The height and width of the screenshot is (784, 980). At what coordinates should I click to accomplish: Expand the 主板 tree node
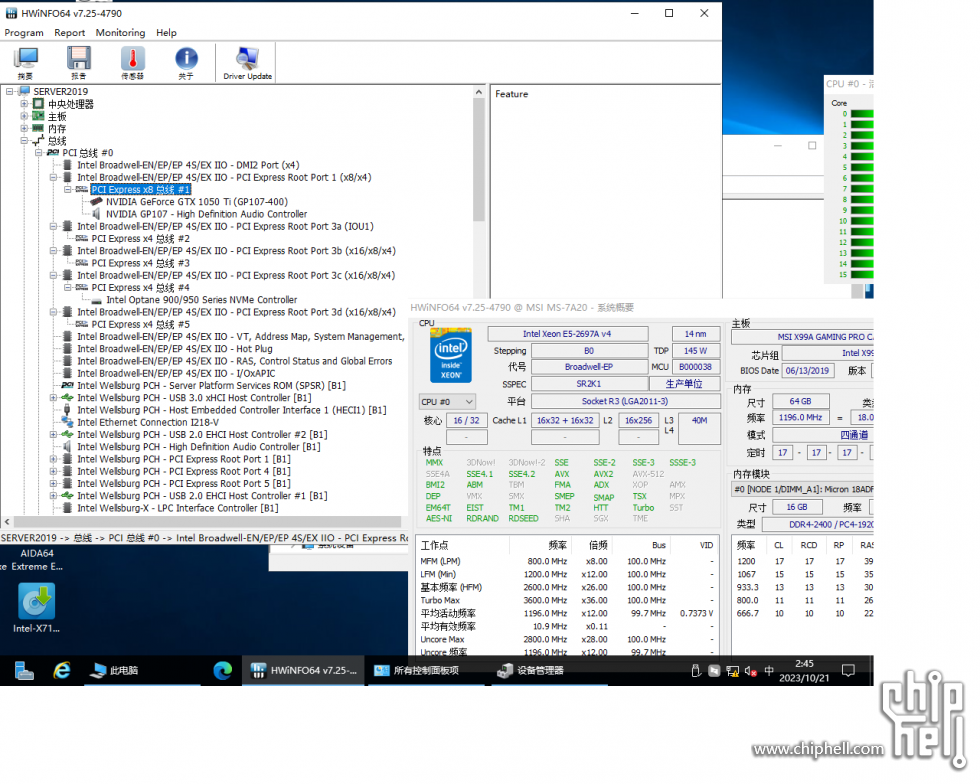click(x=24, y=116)
